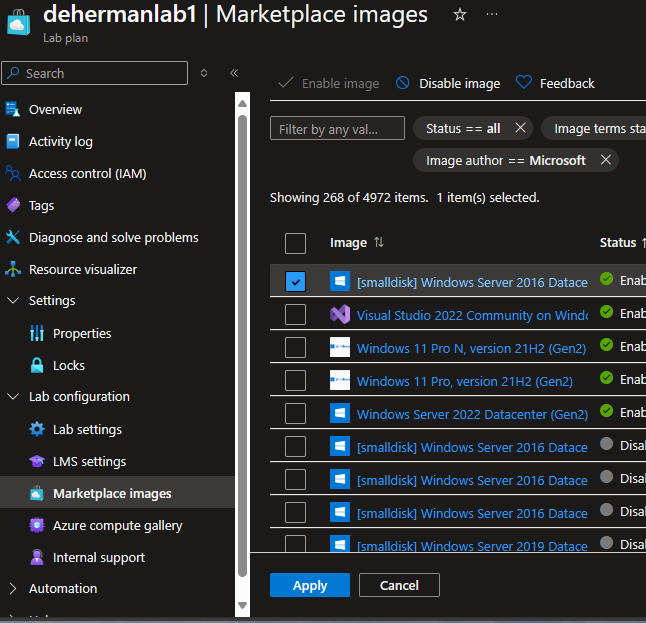Click the Azure compute gallery icon
The image size is (646, 623).
(37, 525)
